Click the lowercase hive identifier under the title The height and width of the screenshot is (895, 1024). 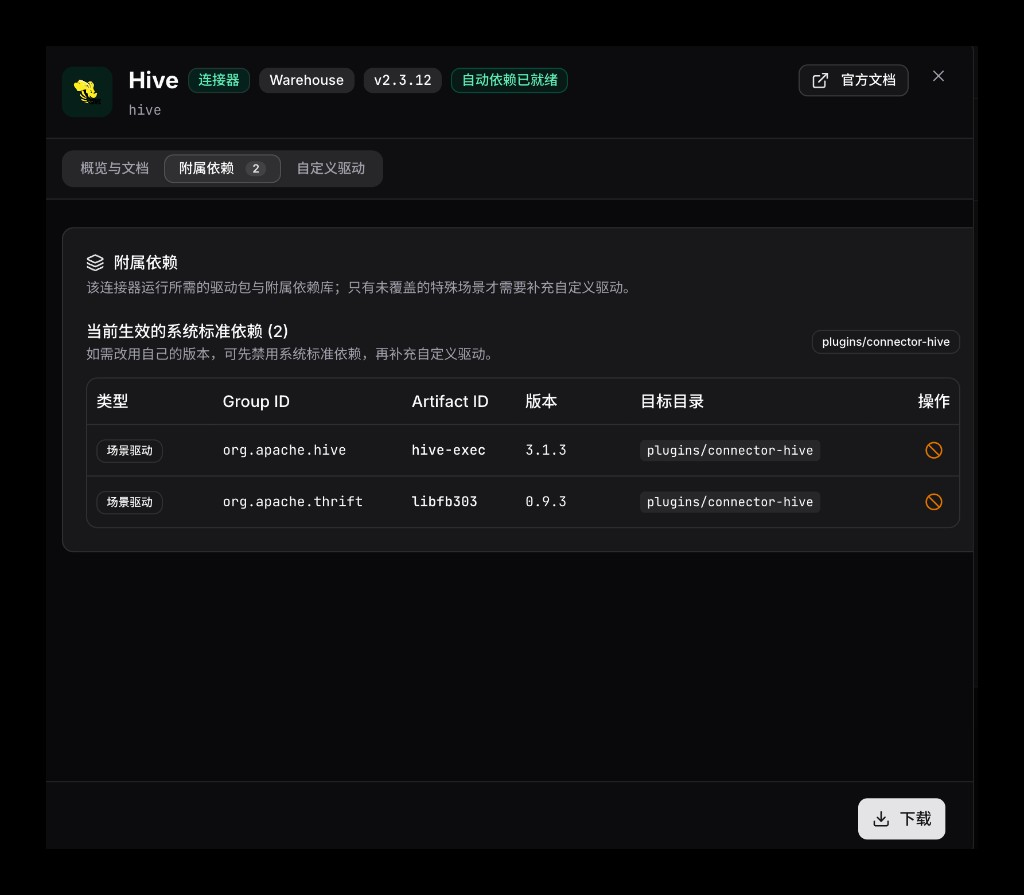pyautogui.click(x=145, y=110)
